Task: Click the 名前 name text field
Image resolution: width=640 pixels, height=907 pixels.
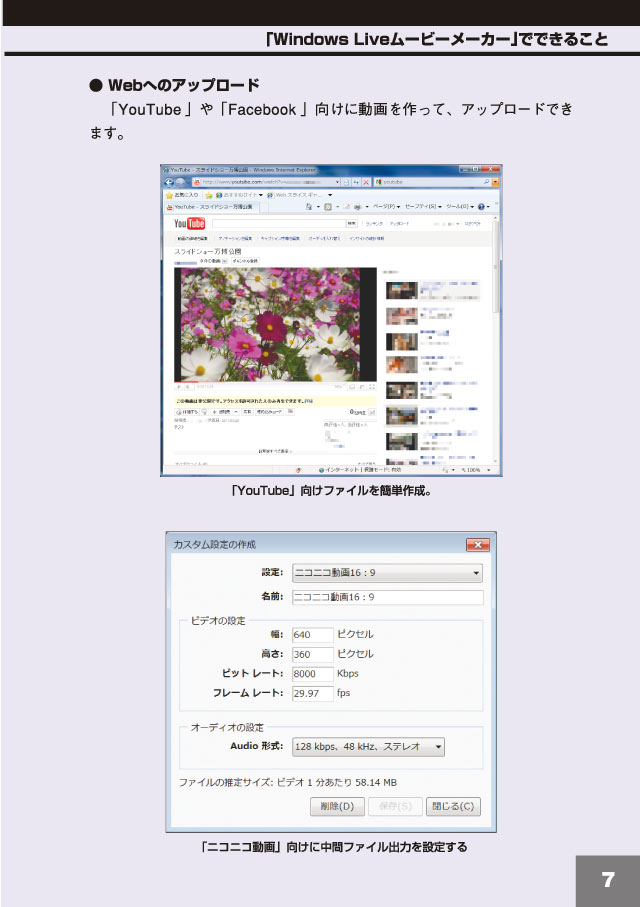Action: click(x=387, y=597)
